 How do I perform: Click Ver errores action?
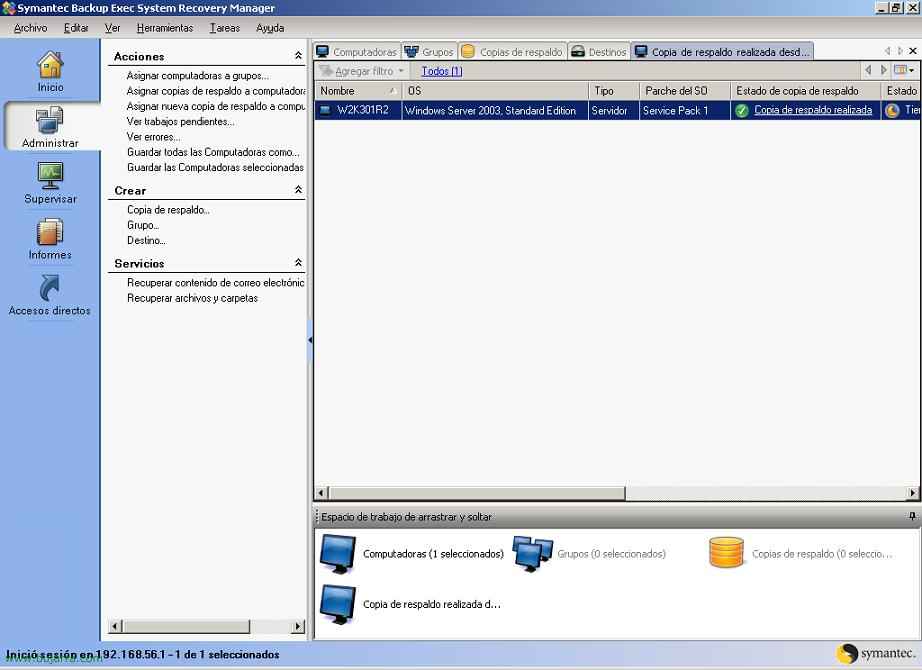tap(153, 136)
